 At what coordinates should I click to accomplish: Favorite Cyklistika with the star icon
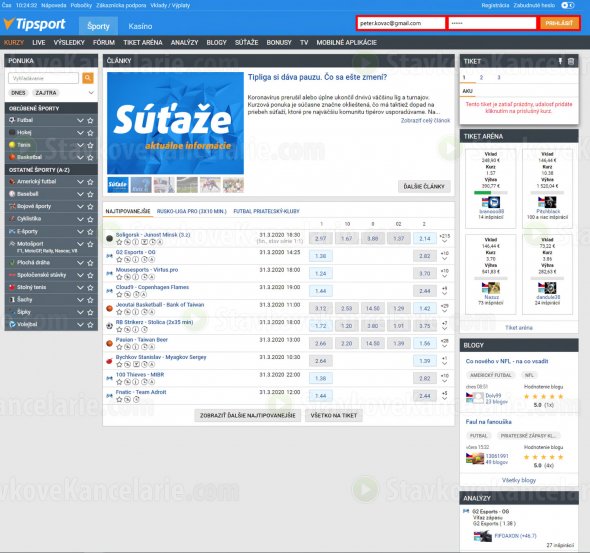(x=90, y=219)
